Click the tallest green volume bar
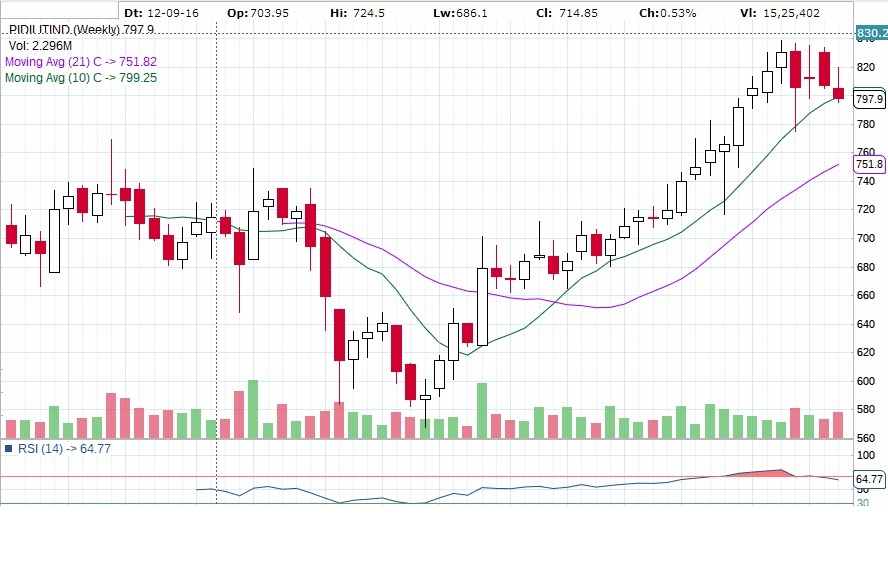The image size is (888, 576). [253, 409]
